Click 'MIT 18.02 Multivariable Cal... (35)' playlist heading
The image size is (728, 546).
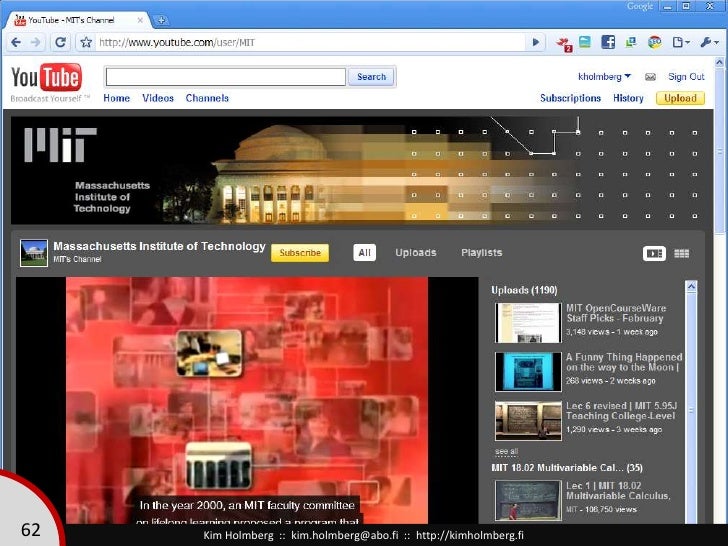pos(567,468)
